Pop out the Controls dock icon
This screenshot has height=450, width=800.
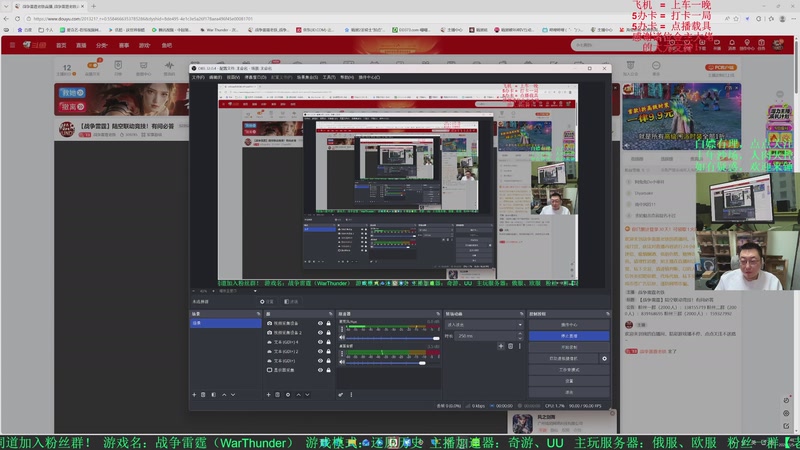coord(607,314)
